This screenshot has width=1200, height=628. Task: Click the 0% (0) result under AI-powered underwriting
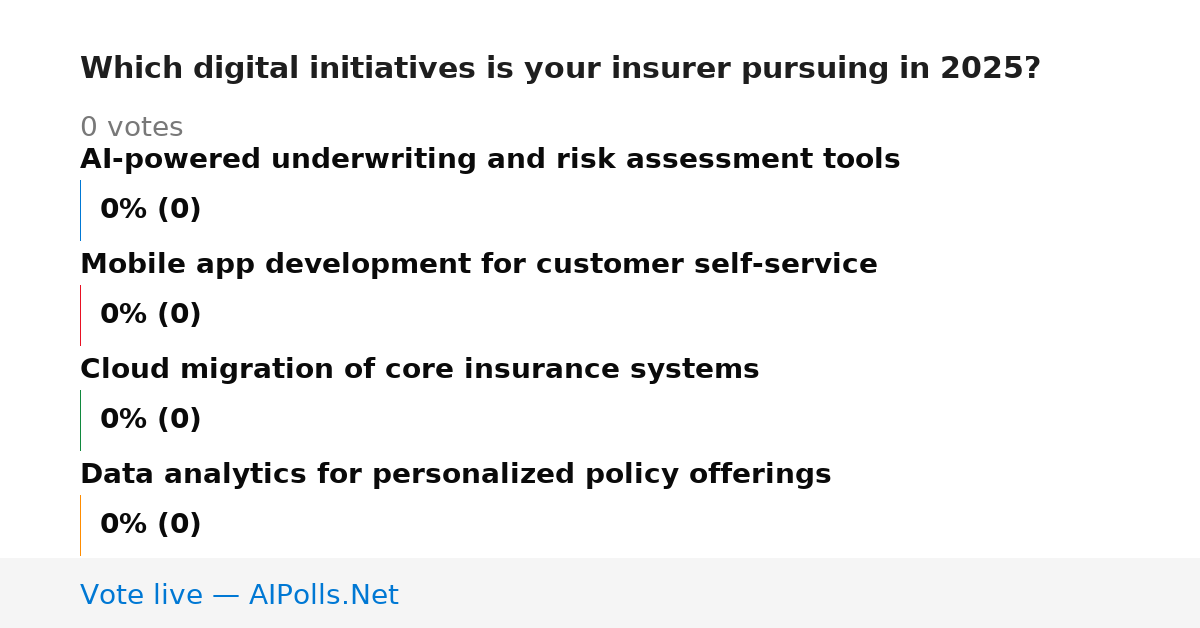(151, 210)
